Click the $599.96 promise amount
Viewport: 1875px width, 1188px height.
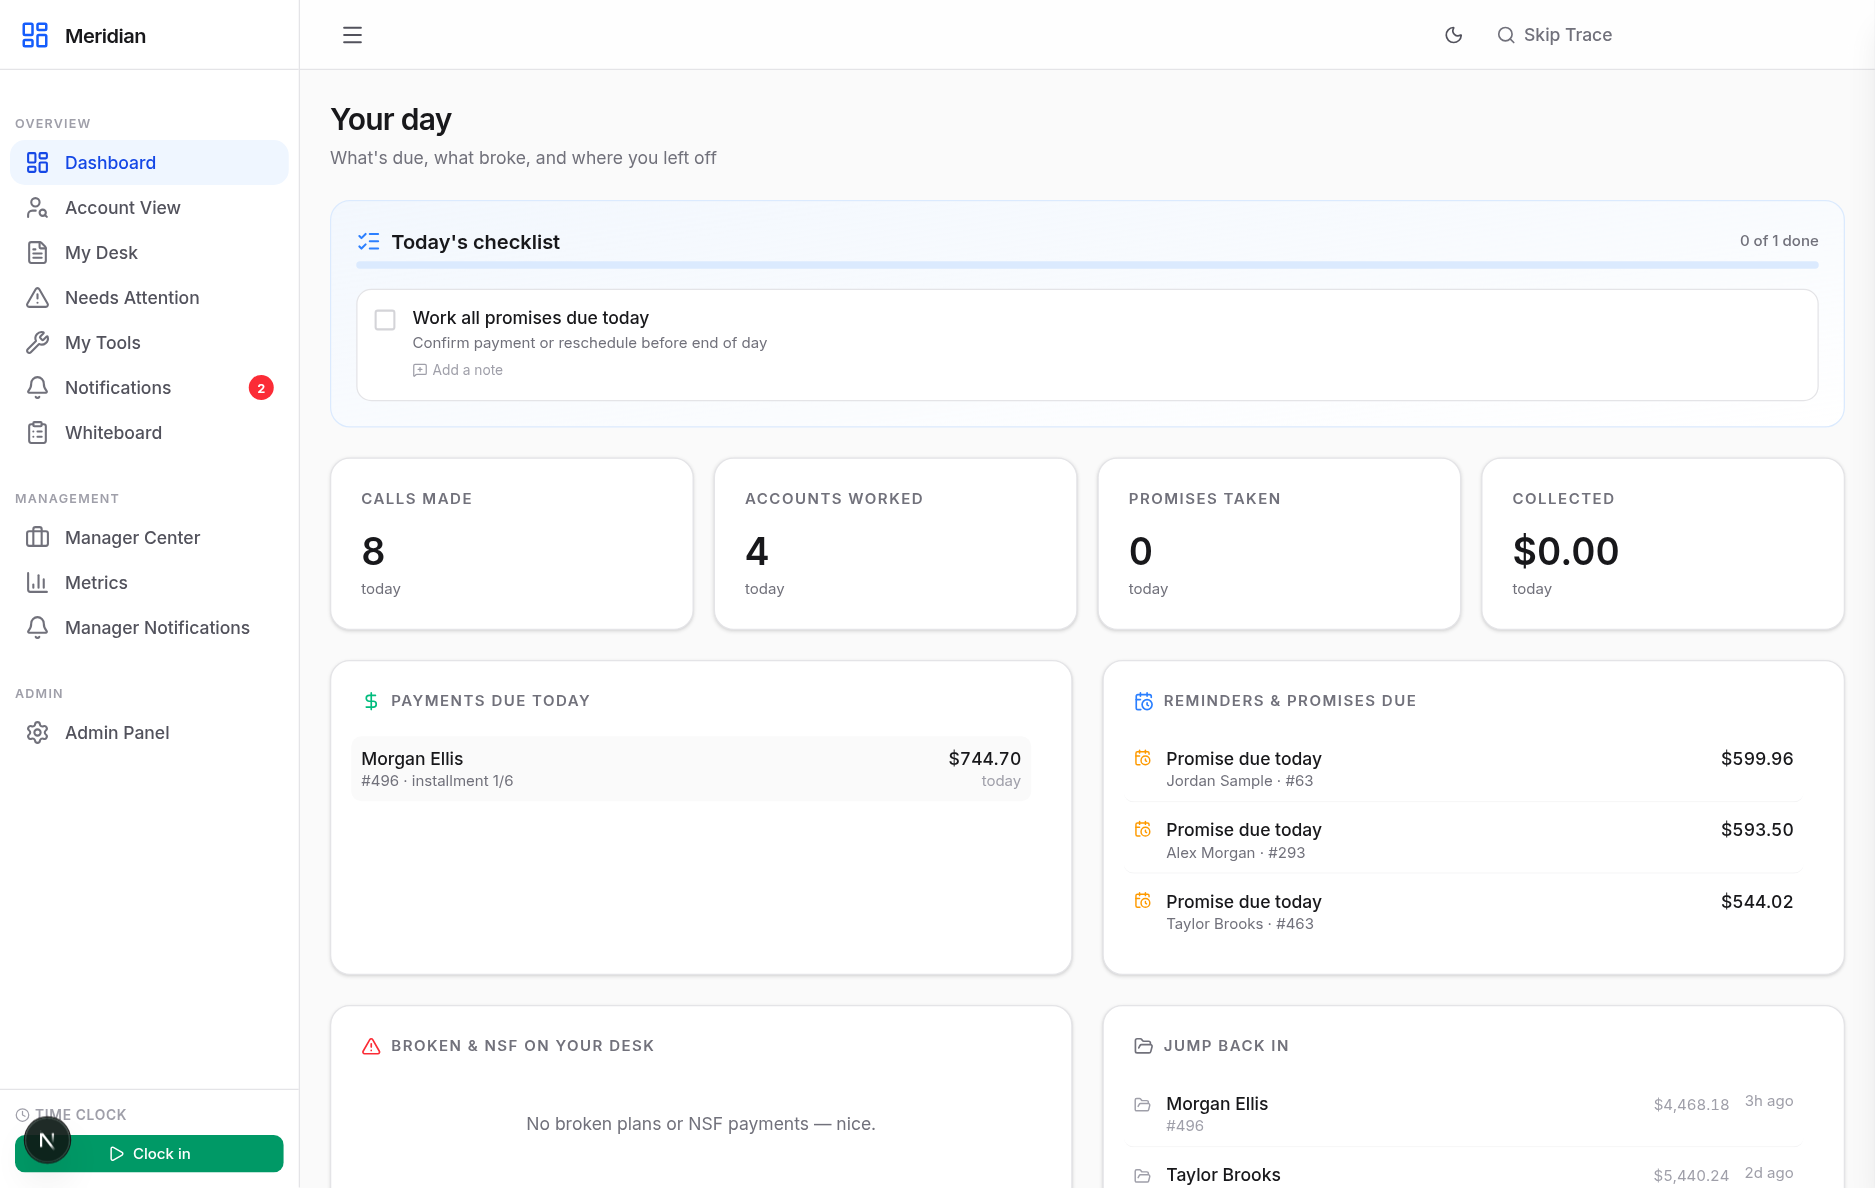click(1757, 758)
